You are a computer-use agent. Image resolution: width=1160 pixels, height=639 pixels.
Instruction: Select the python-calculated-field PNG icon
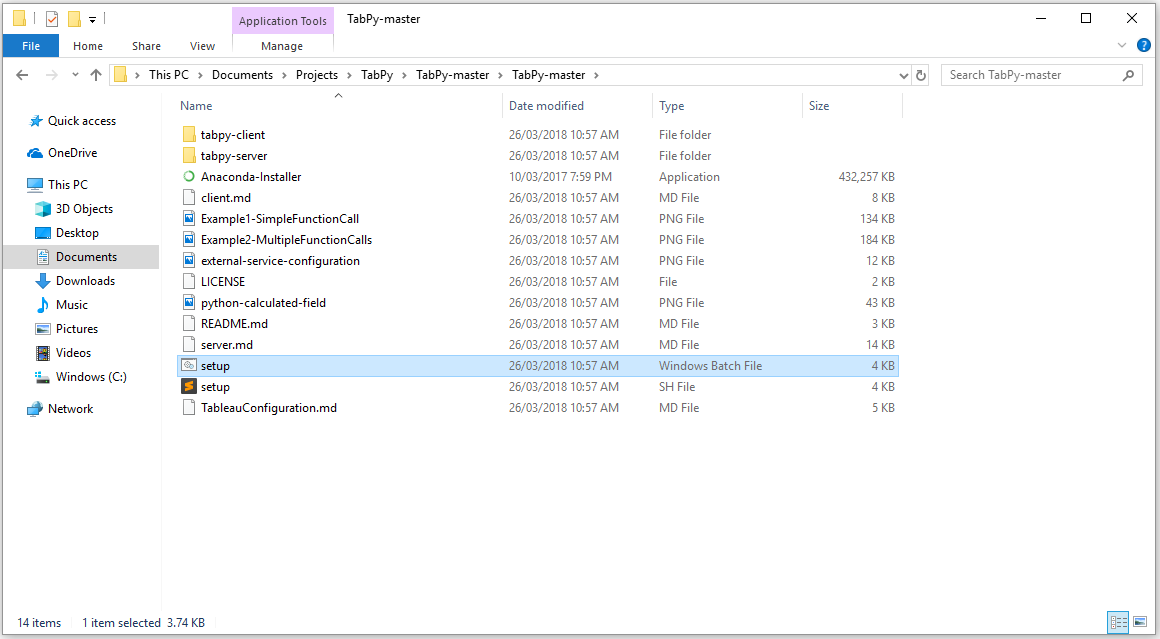189,302
